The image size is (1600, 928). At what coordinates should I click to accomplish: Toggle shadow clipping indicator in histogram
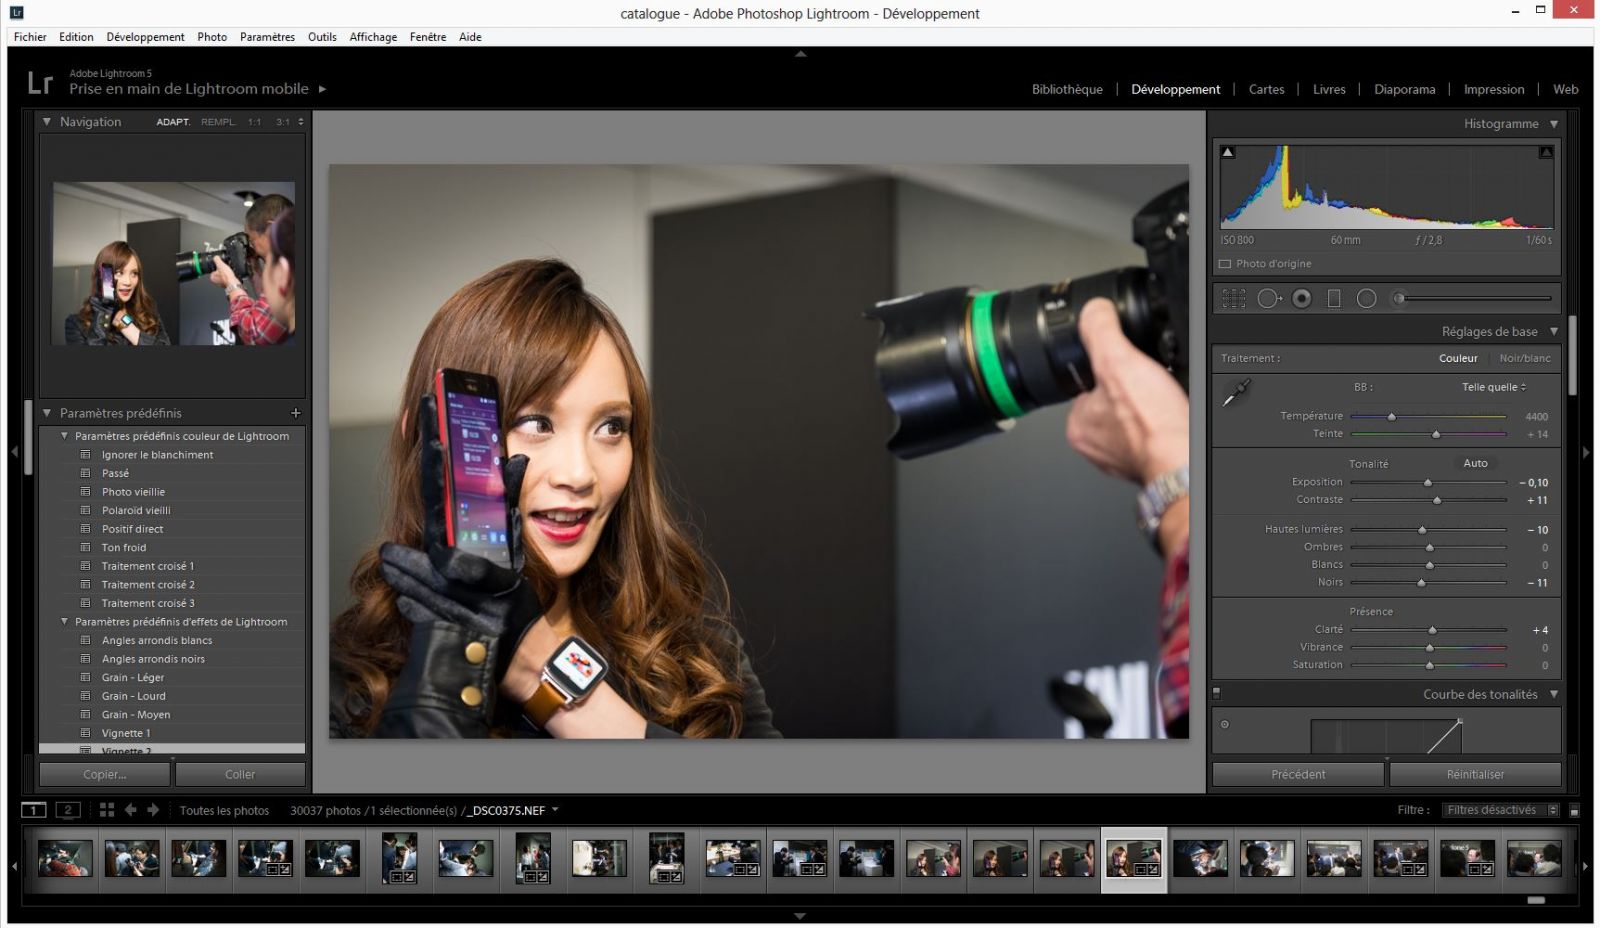pos(1228,152)
